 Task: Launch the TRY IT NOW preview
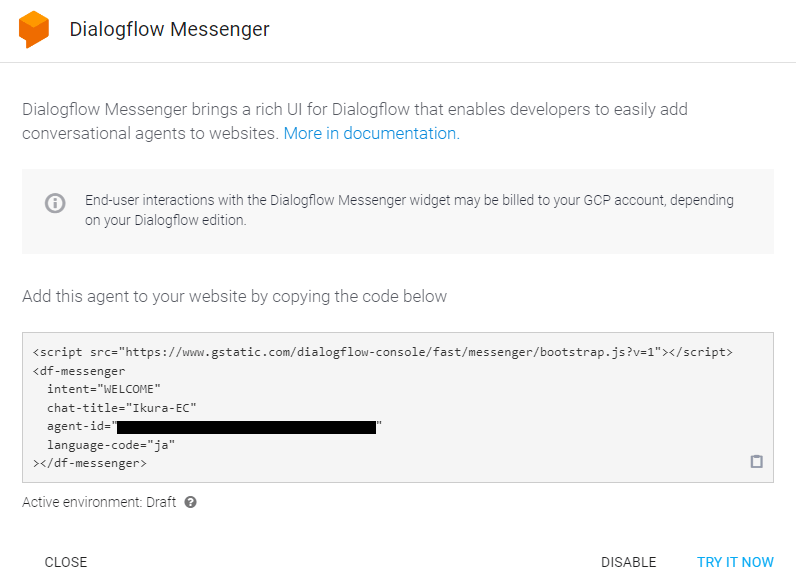pyautogui.click(x=735, y=562)
